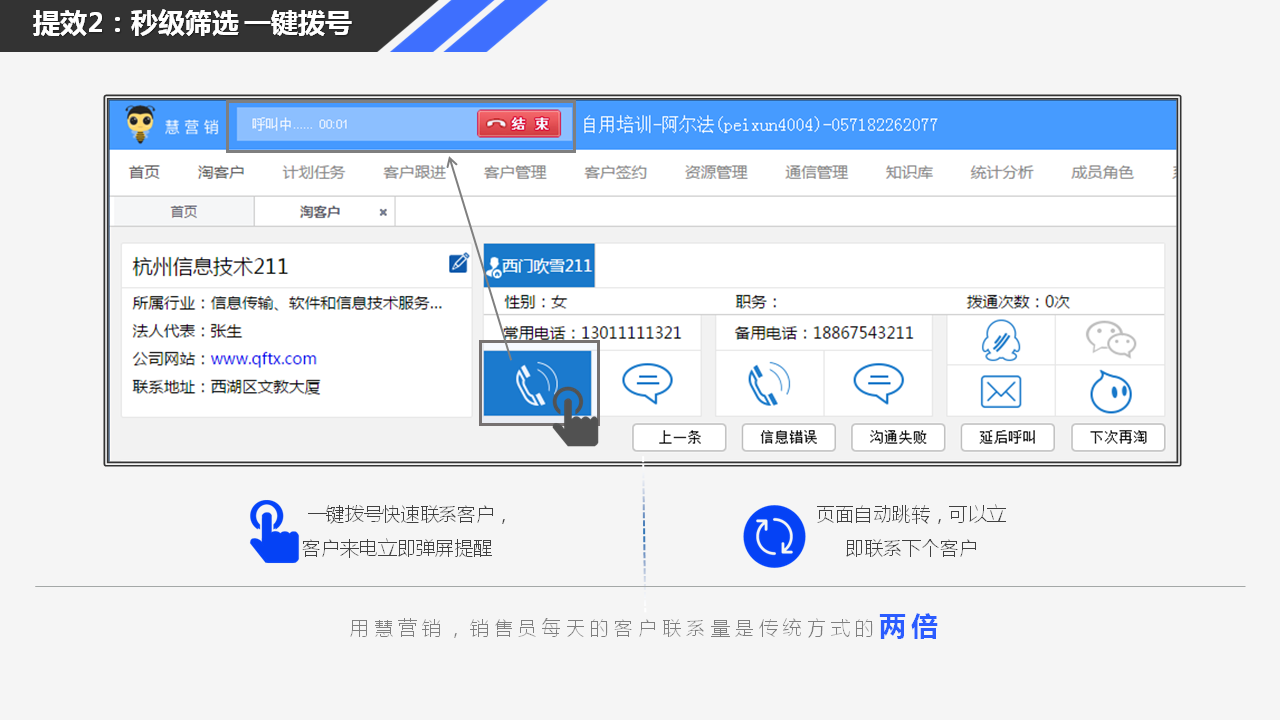Open the www.qftx.com company website link
This screenshot has width=1280, height=720.
pos(263,359)
